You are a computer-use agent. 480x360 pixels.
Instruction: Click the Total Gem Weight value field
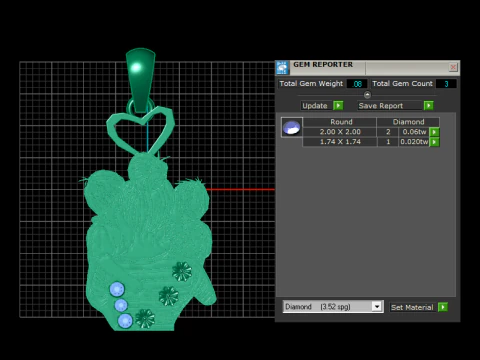tap(357, 84)
